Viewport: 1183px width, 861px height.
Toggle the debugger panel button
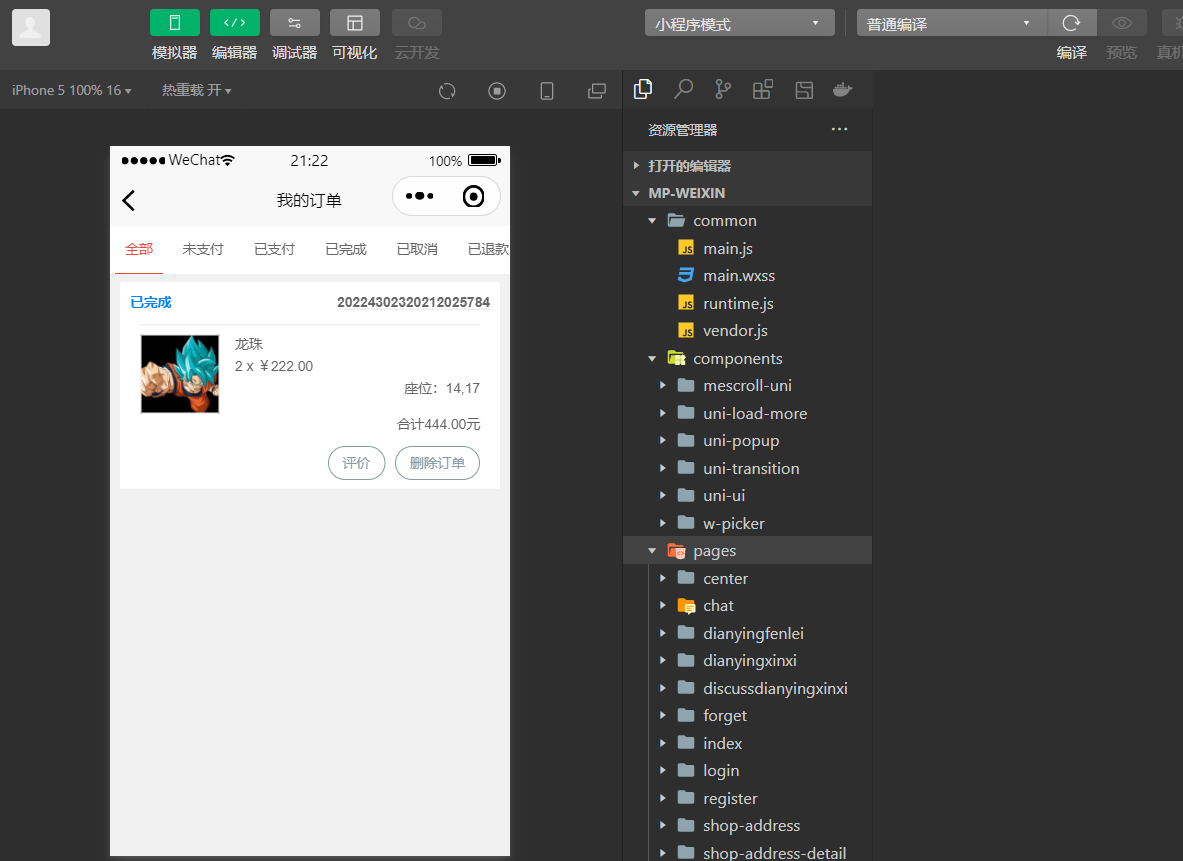[x=294, y=23]
